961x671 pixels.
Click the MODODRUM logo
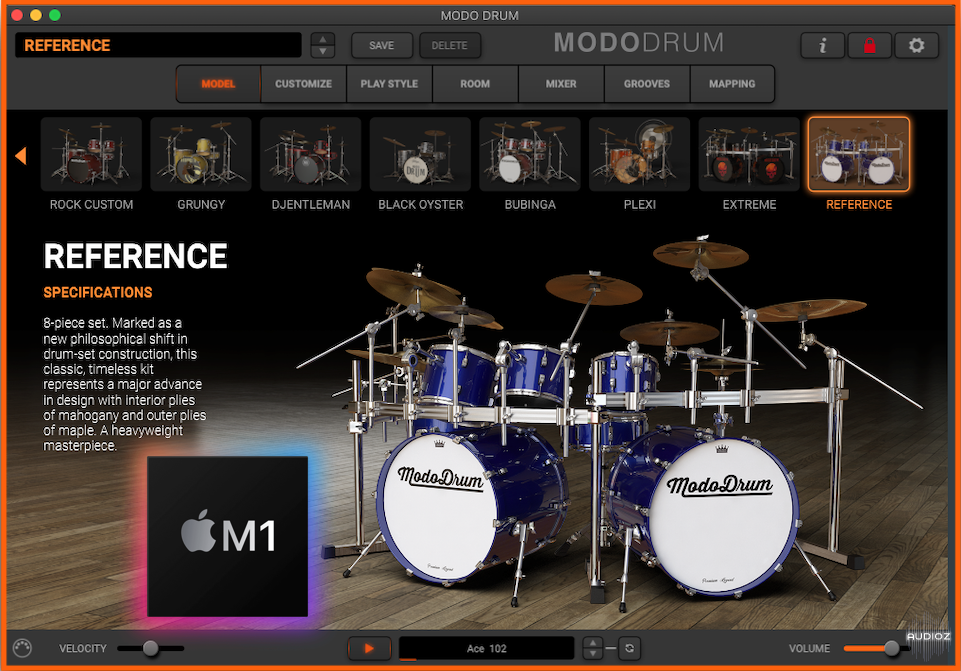pyautogui.click(x=639, y=43)
